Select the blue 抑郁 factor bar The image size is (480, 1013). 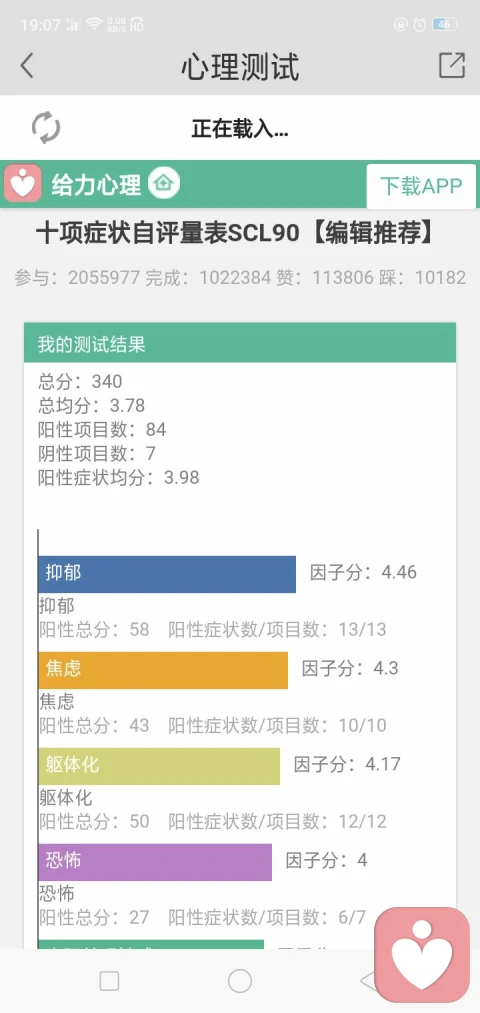(167, 574)
